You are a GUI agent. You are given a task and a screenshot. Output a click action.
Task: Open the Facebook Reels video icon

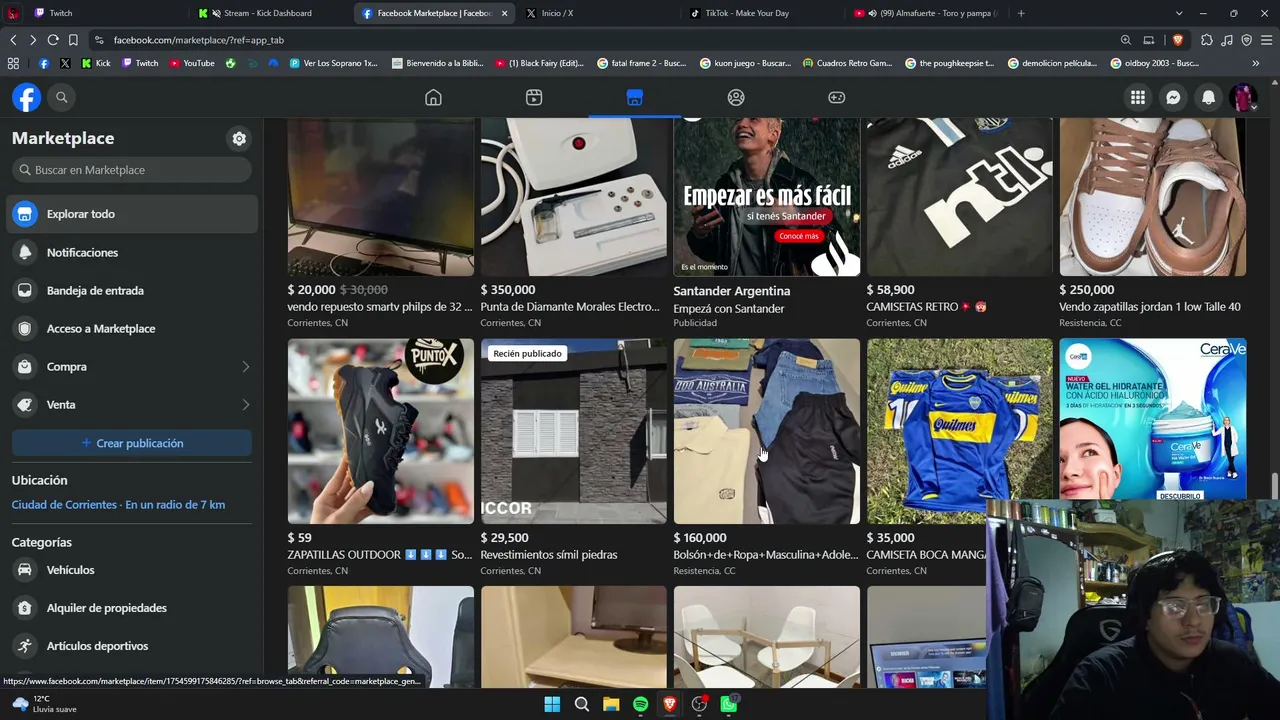coord(534,97)
